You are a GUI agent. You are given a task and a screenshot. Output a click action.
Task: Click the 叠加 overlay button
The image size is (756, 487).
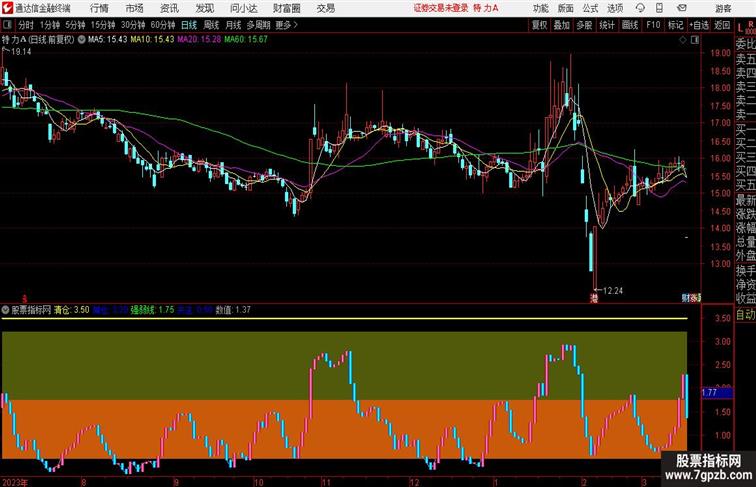(x=562, y=25)
